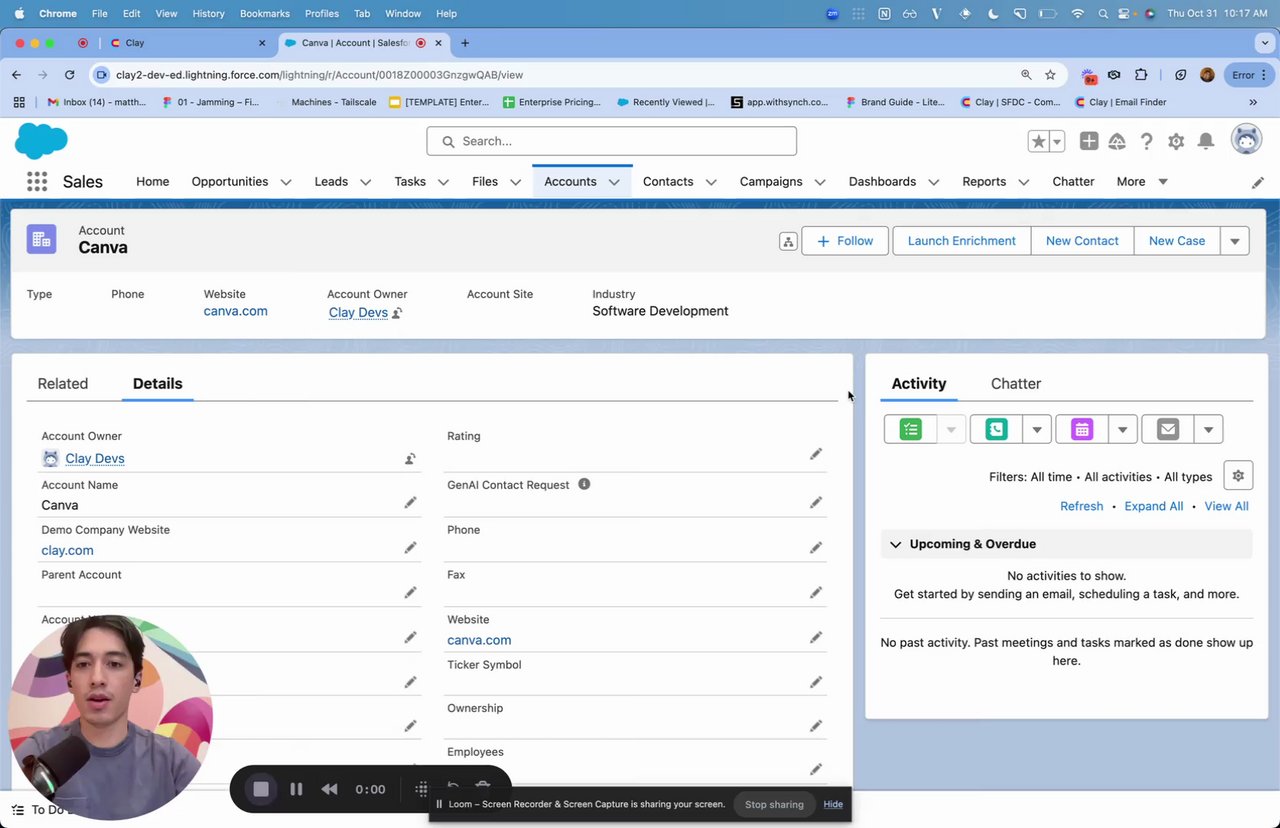Open dropdown next to New Event icon
The image size is (1280, 828).
point(1123,430)
